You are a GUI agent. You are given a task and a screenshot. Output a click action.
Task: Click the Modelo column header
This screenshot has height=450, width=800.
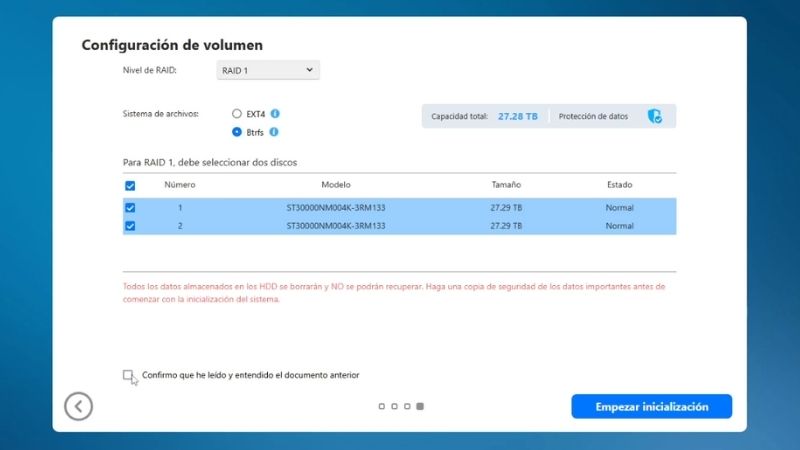[x=336, y=185]
